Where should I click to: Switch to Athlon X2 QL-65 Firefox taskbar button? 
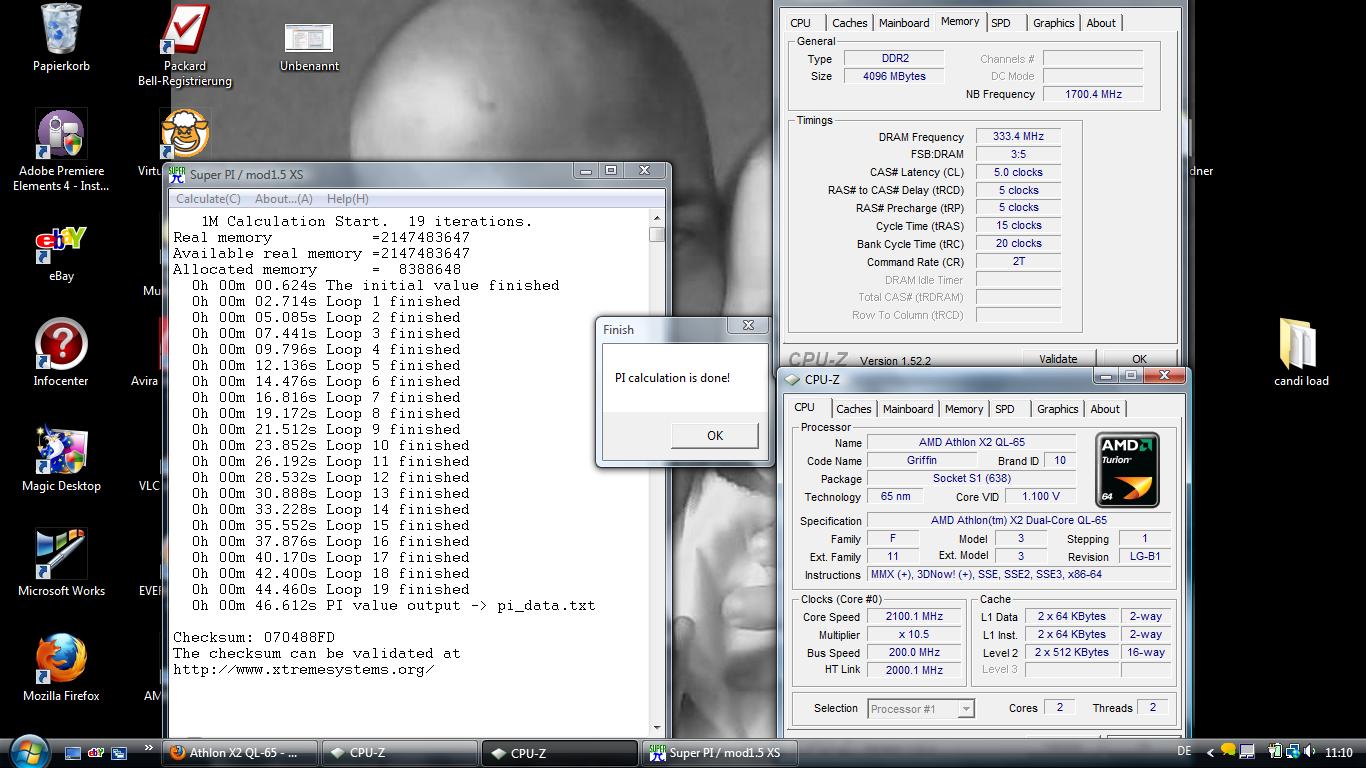point(240,753)
